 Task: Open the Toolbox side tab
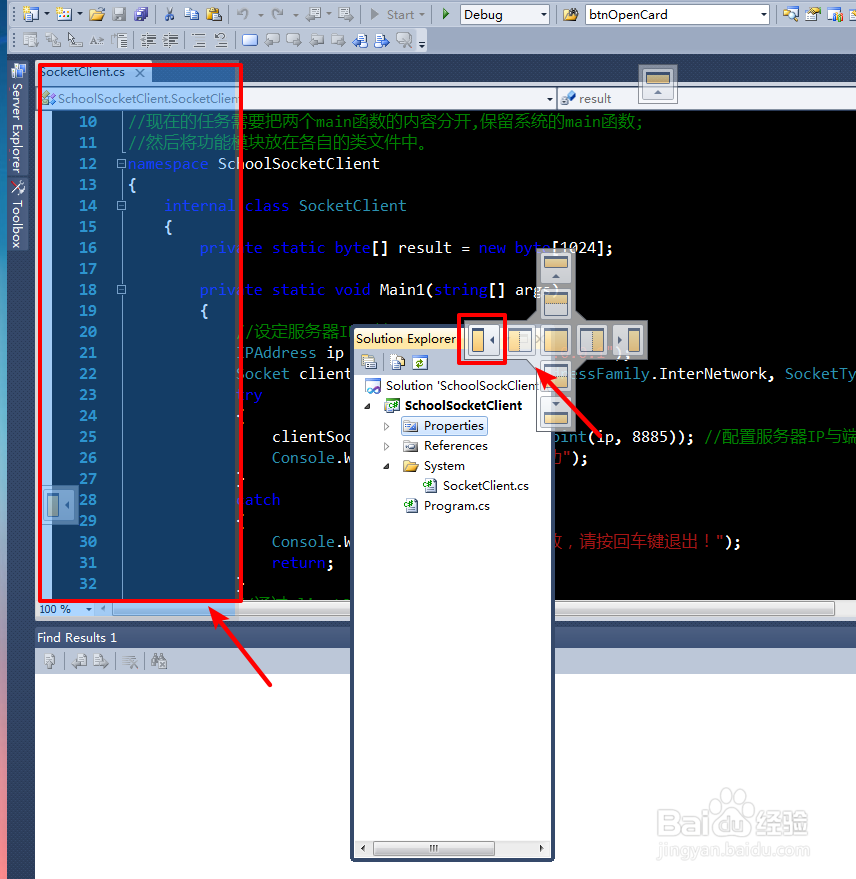point(18,215)
